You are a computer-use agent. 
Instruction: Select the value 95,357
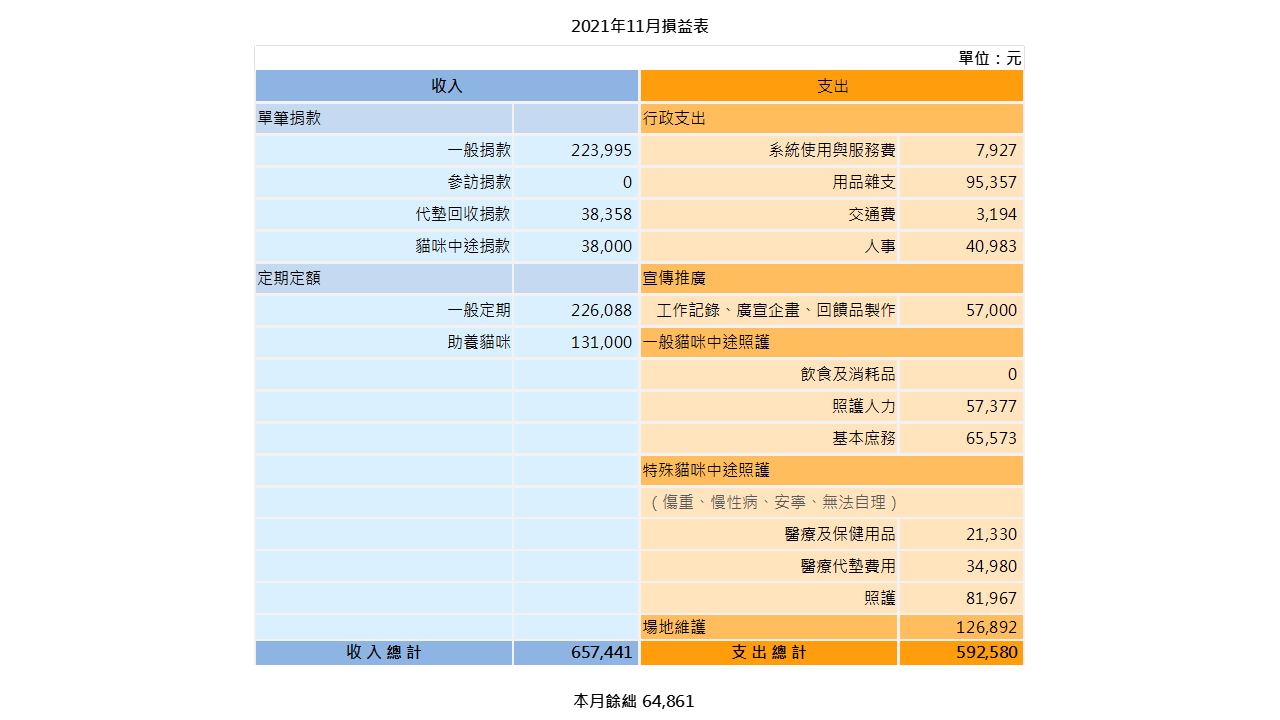click(992, 182)
